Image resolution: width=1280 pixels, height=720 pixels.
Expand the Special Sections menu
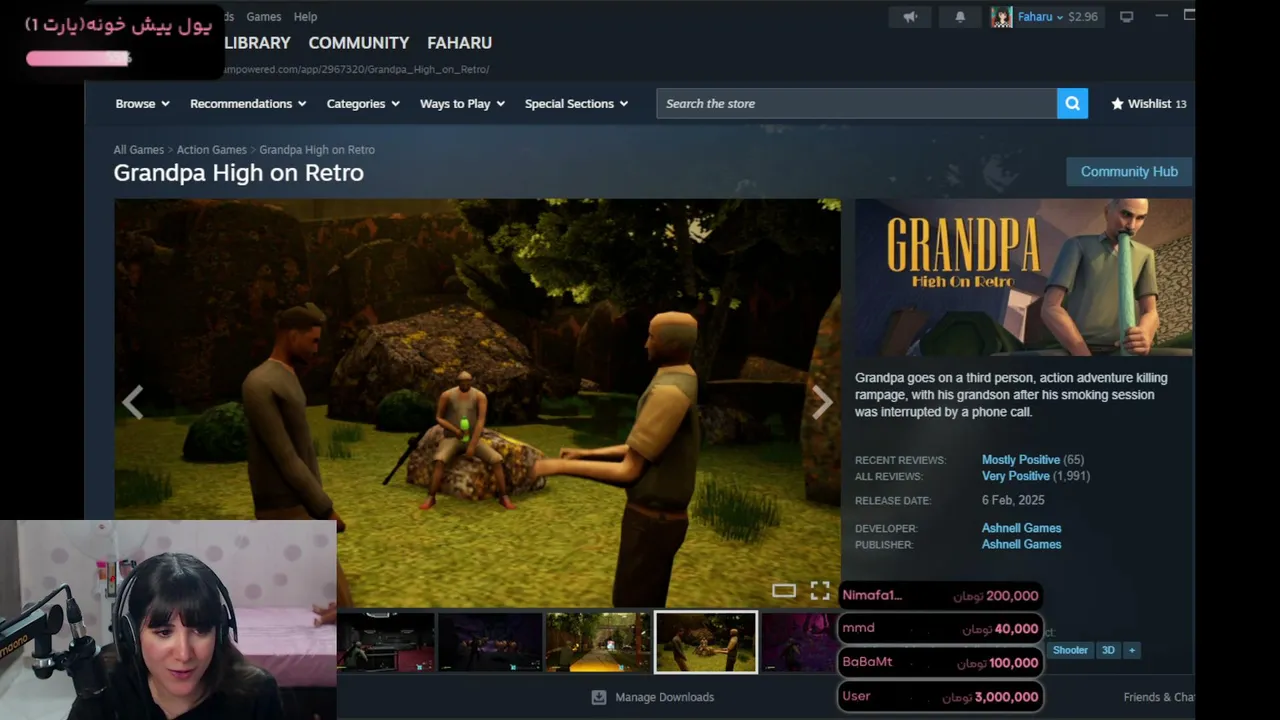tap(576, 103)
